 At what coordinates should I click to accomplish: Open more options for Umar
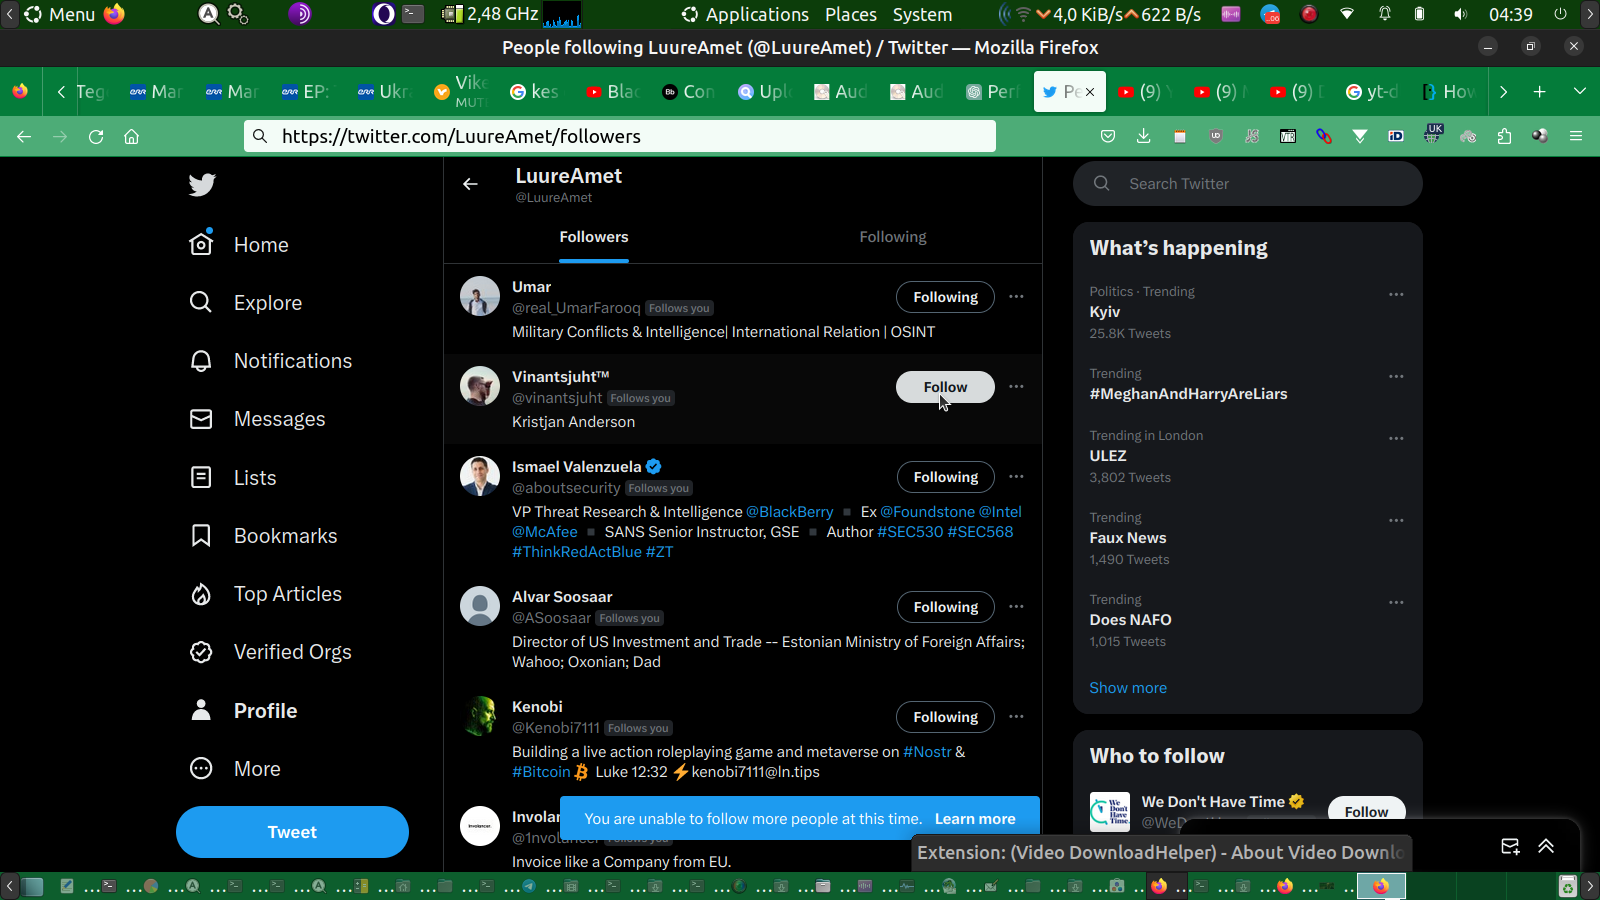(x=1016, y=297)
